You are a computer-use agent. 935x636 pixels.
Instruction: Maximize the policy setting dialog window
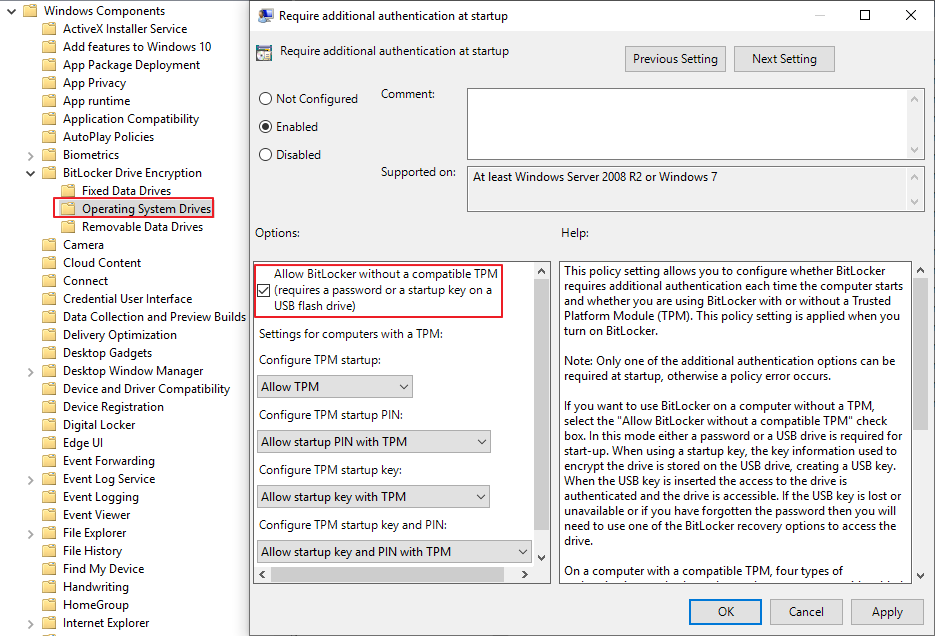(x=865, y=15)
